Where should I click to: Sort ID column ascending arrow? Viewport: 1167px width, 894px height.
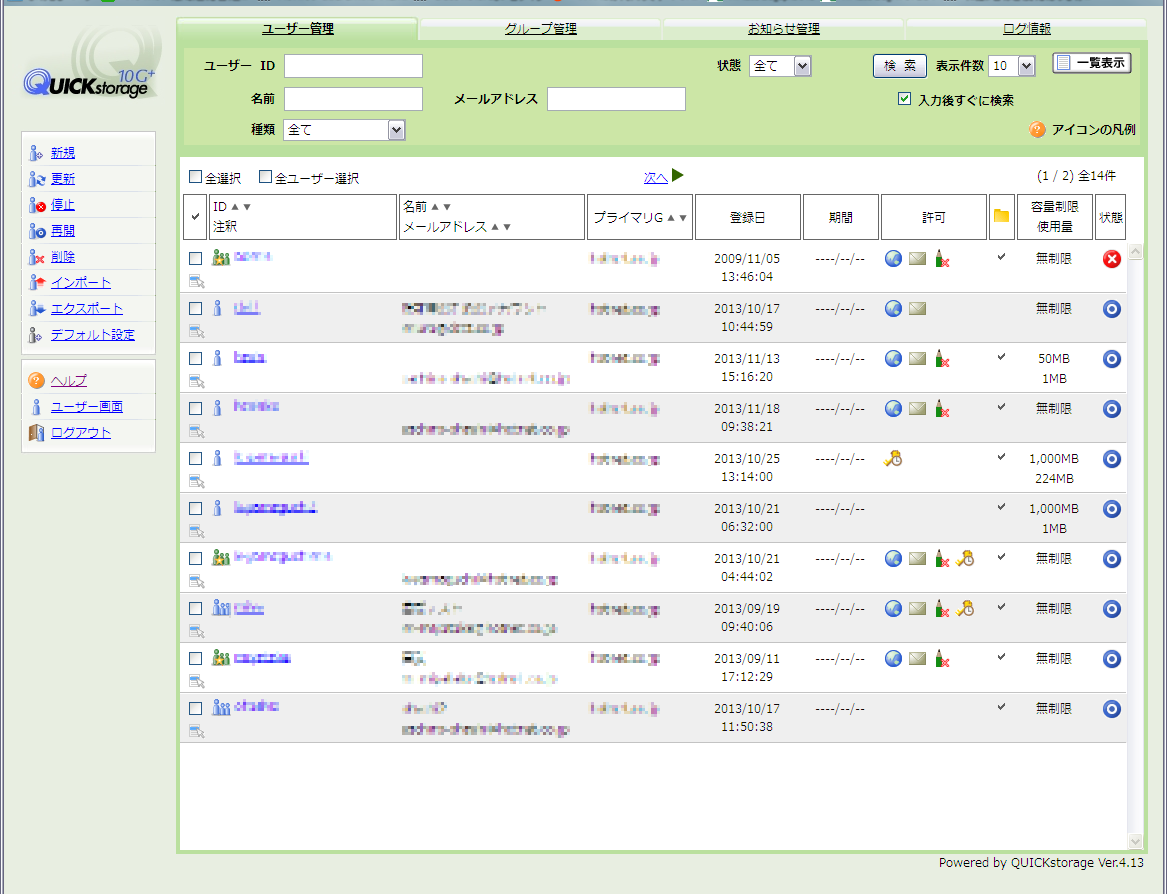pos(235,207)
